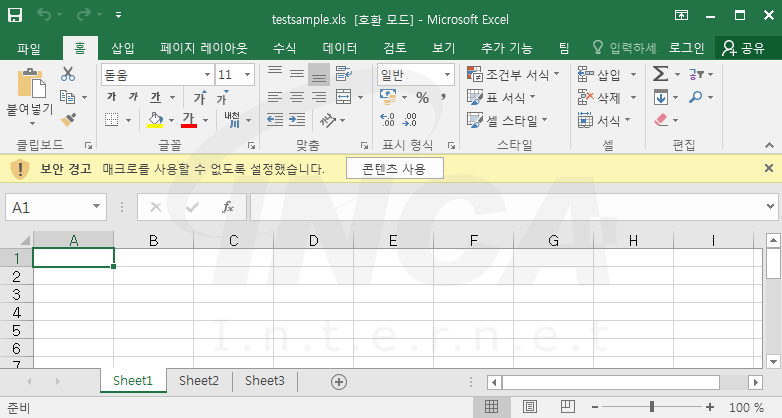The height and width of the screenshot is (418, 782).
Task: Apply red font color 가
Action: pos(189,120)
